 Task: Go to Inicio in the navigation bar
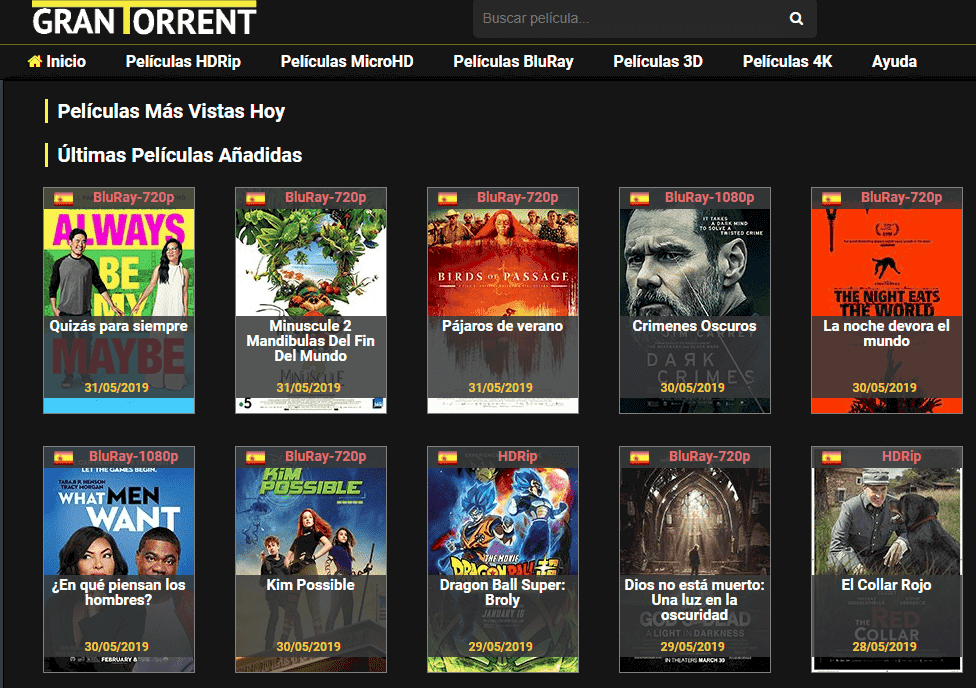[x=57, y=61]
